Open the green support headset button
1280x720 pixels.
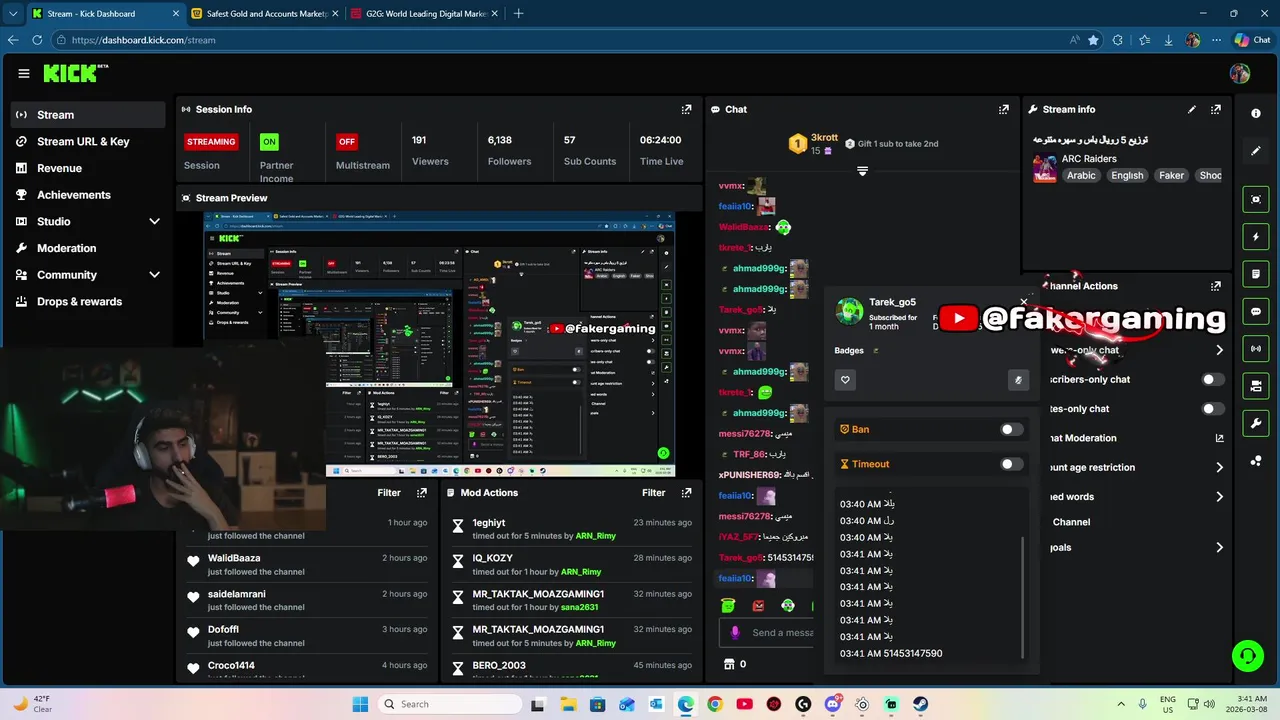[1247, 656]
